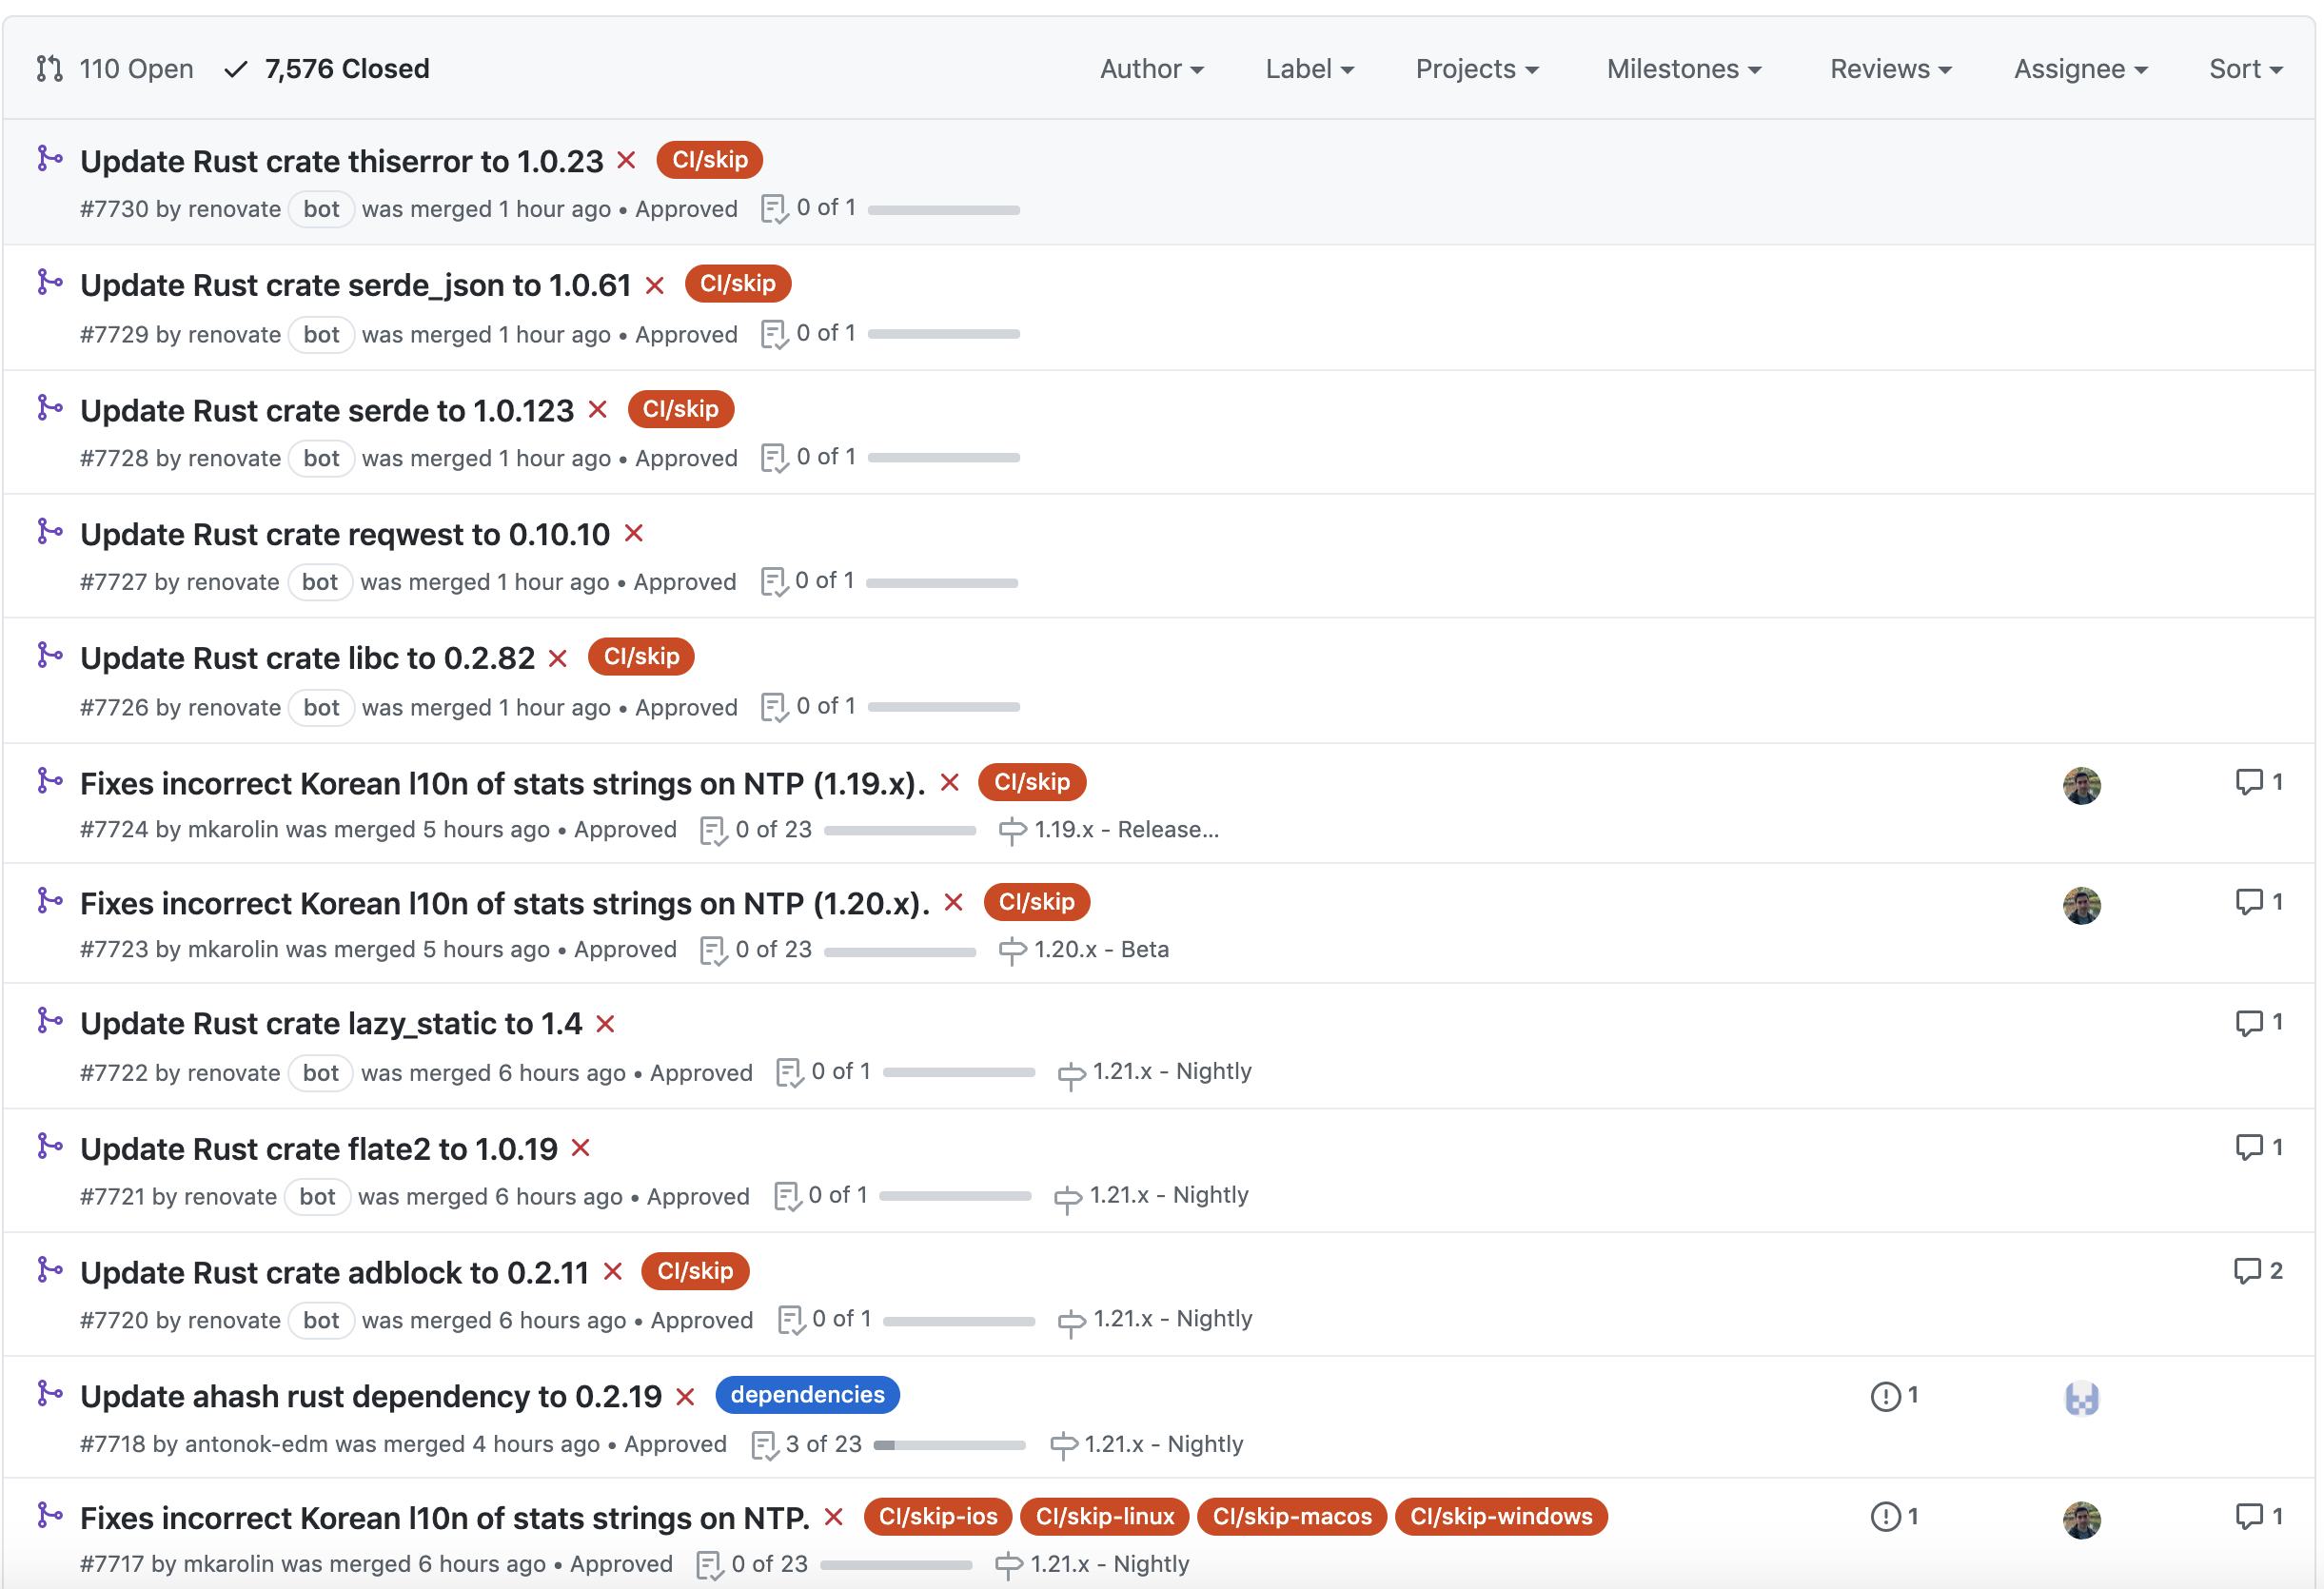Open the comments icon on adblock PR
Image resolution: width=2324 pixels, height=1589 pixels.
click(x=2247, y=1271)
